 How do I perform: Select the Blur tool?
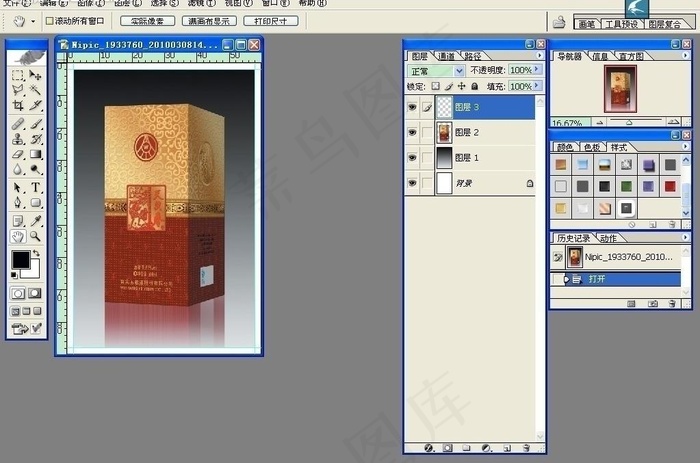(x=18, y=169)
